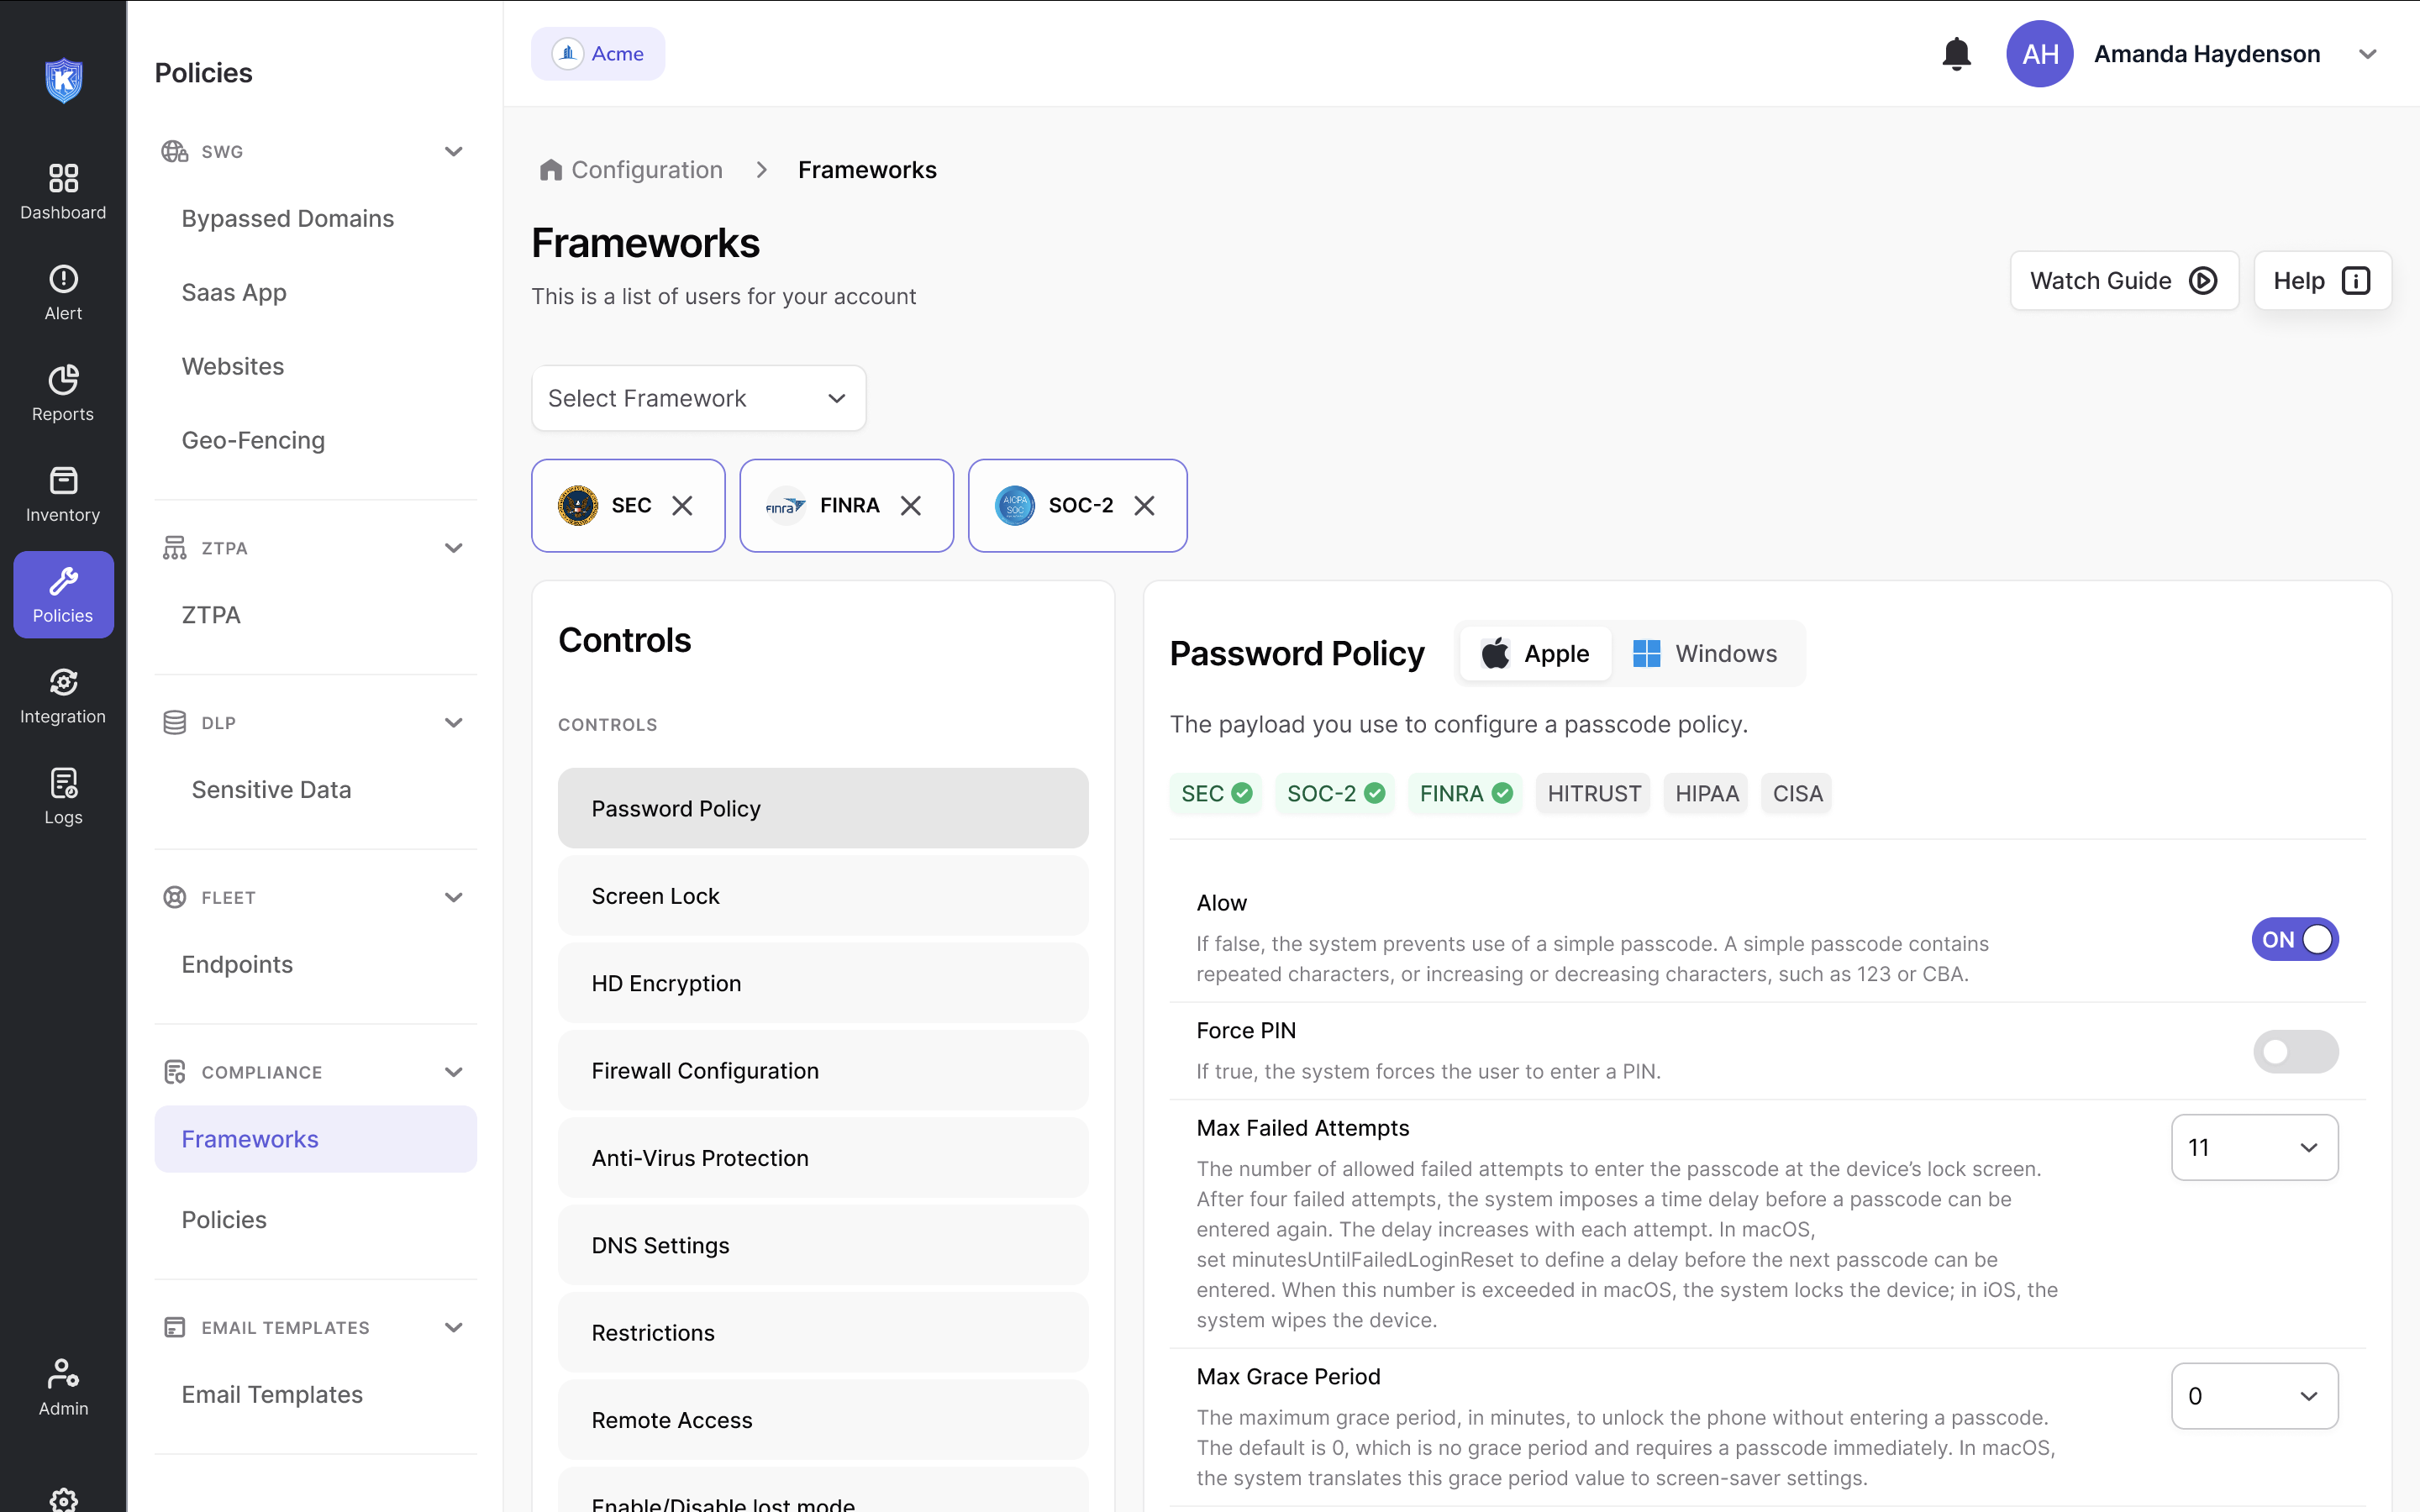Open the Configuration breadcrumb link
Screen dimensions: 2420x1512
(646, 170)
